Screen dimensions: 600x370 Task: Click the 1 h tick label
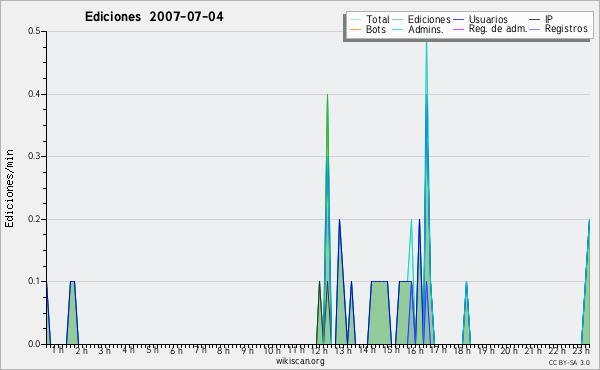coord(58,350)
